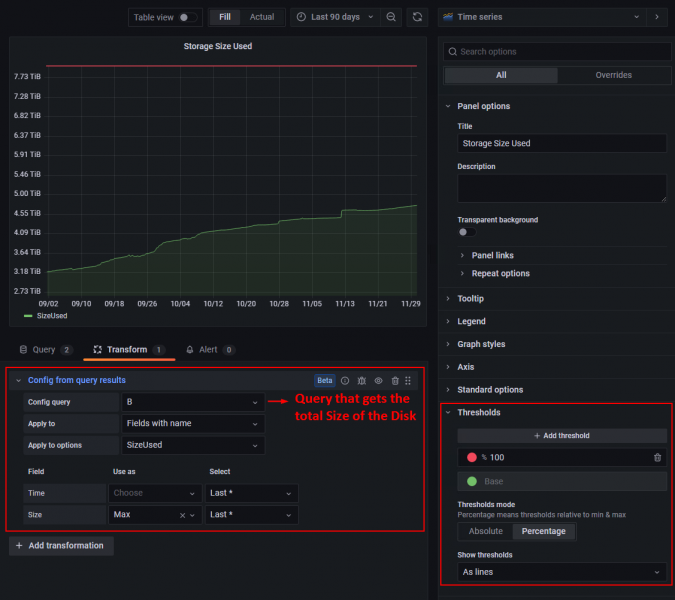Open the Apply to options SizeUsed dropdown
The width and height of the screenshot is (675, 600).
tap(193, 445)
